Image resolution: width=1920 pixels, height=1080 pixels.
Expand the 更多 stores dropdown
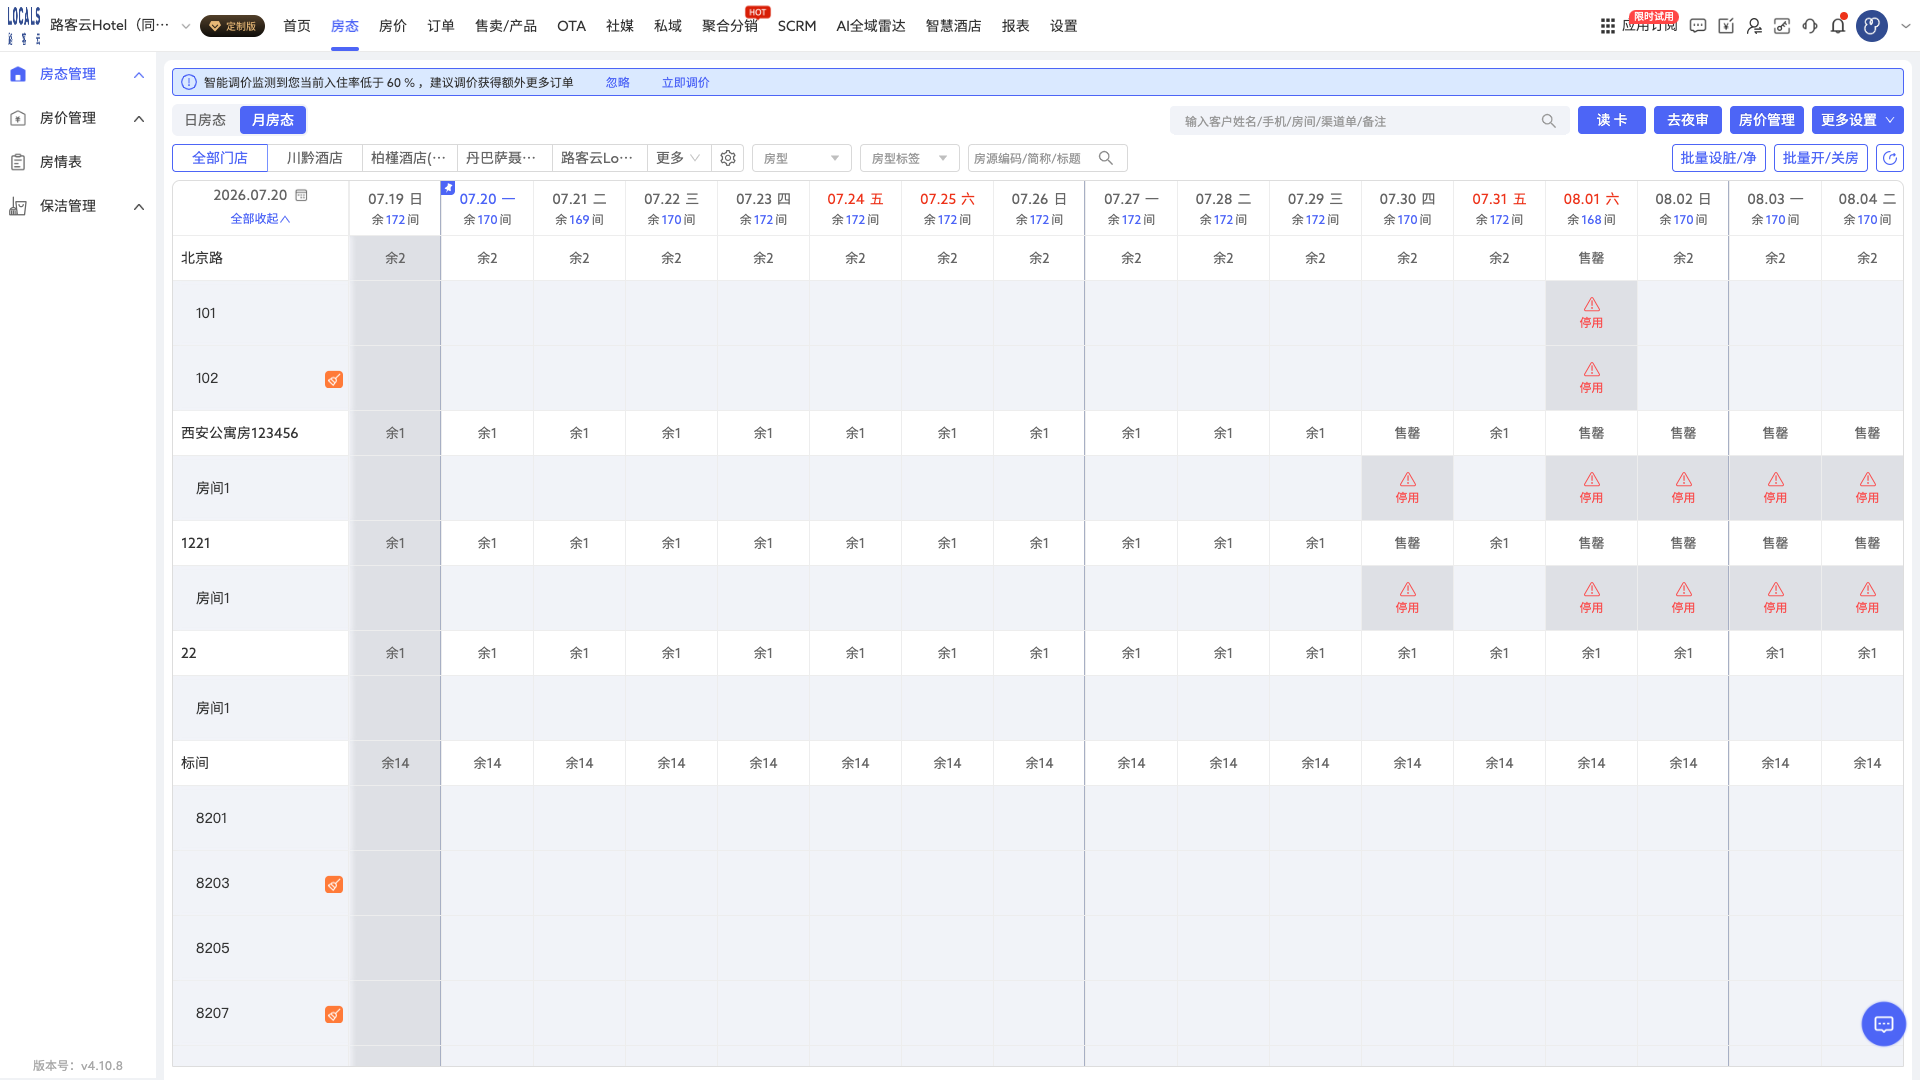[678, 158]
